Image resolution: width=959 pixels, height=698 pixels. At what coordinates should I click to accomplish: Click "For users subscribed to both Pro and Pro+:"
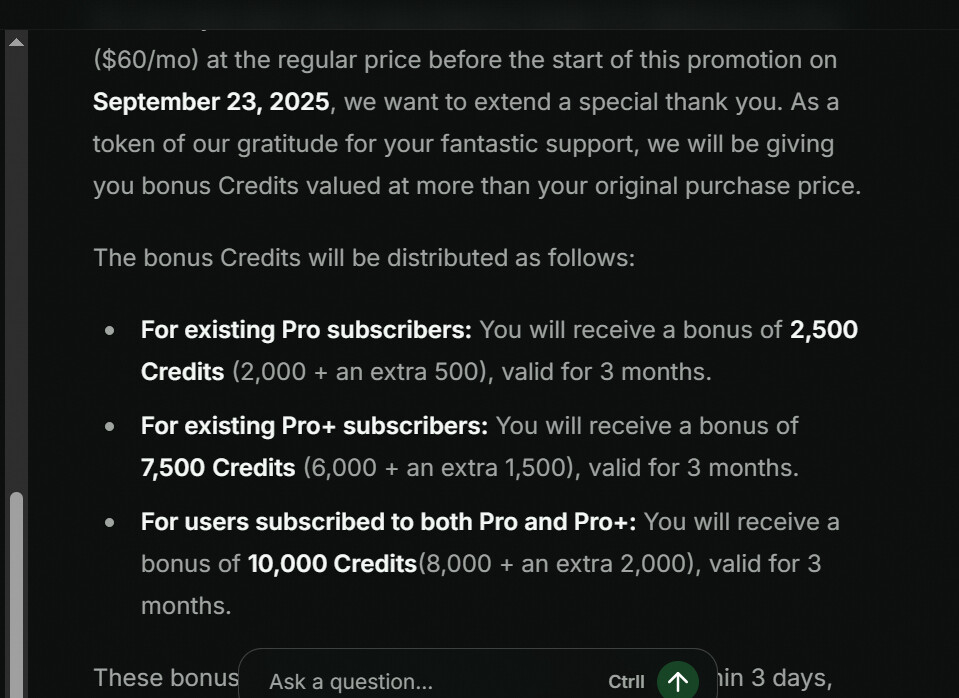pos(388,522)
